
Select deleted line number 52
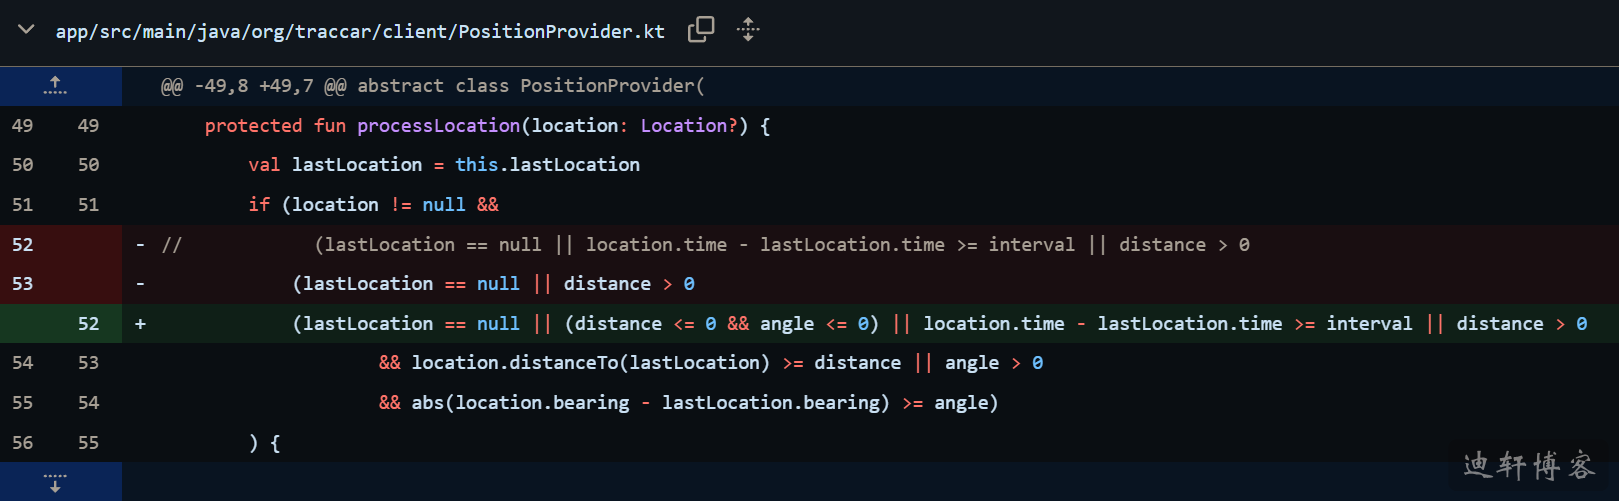[23, 245]
